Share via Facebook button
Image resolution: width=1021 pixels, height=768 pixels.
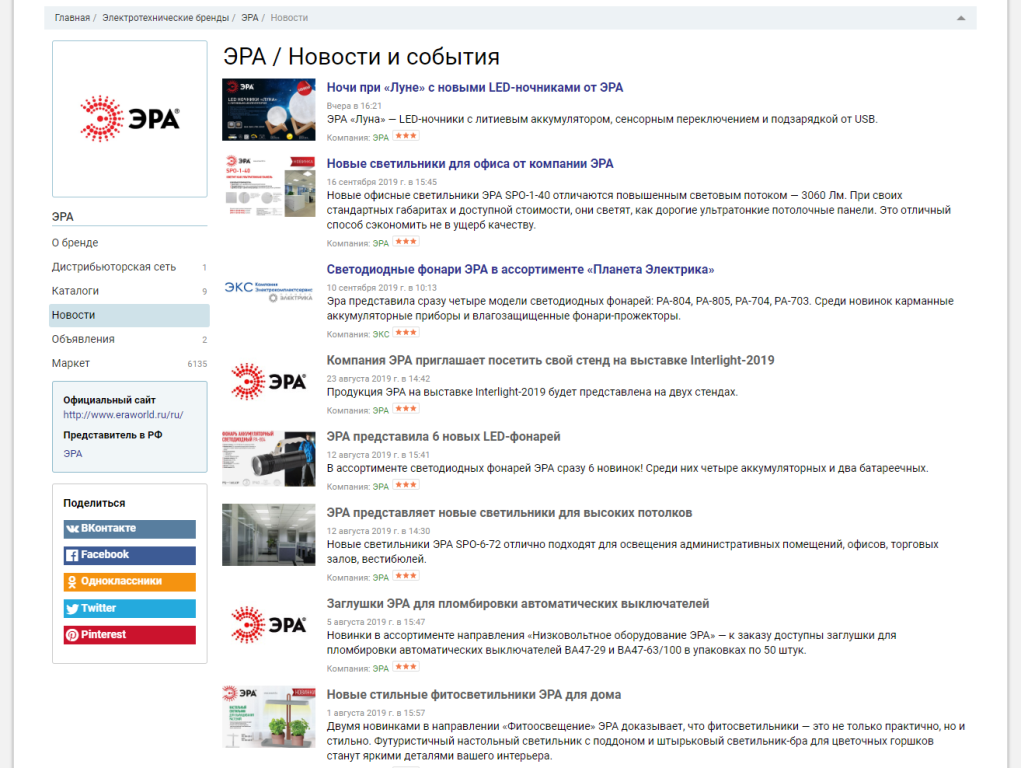pos(130,555)
